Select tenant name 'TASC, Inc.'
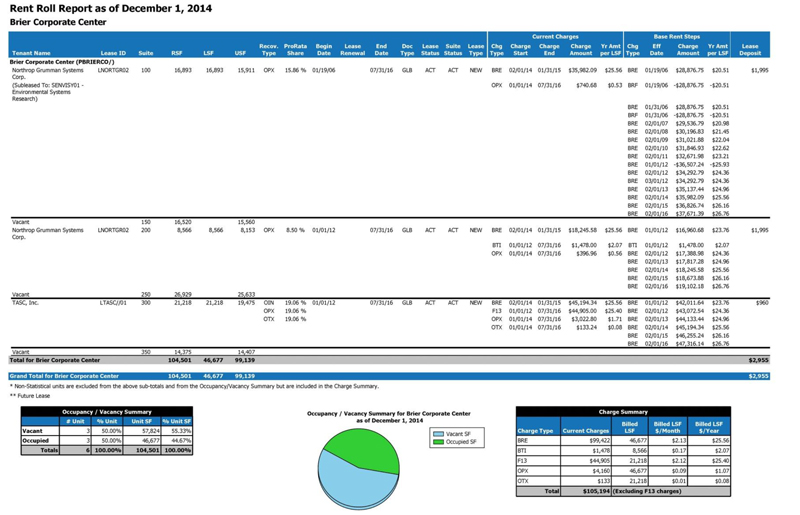Screen dimensions: 800x515 (24, 303)
